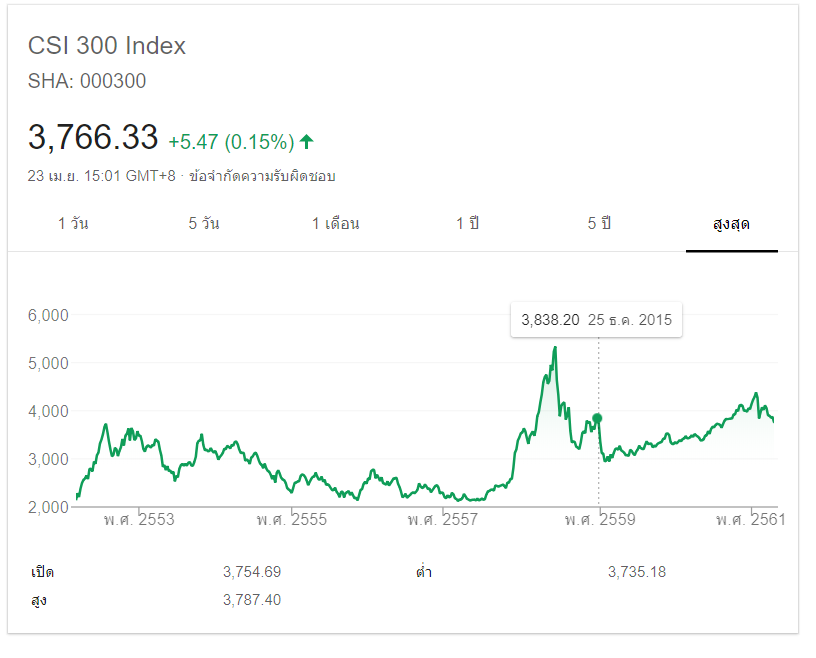Switch to the 5 วัน tab
Image resolution: width=816 pixels, height=658 pixels.
(x=204, y=223)
